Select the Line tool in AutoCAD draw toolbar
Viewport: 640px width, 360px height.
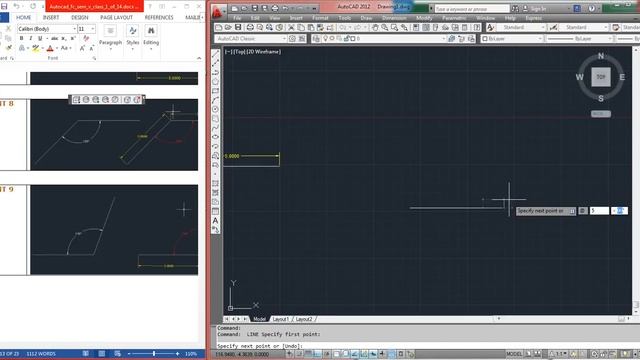pyautogui.click(x=216, y=54)
